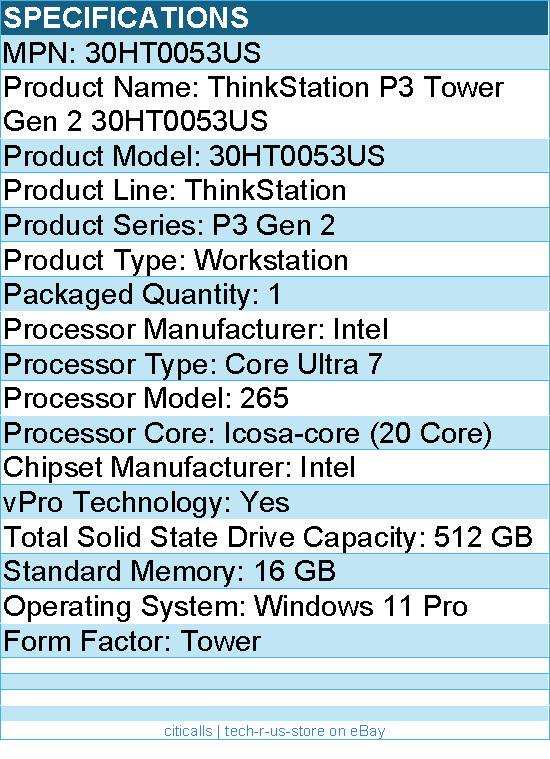This screenshot has height=759, width=550.
Task: Click the second Gen 2 30HT0053US text line
Action: pos(136,121)
